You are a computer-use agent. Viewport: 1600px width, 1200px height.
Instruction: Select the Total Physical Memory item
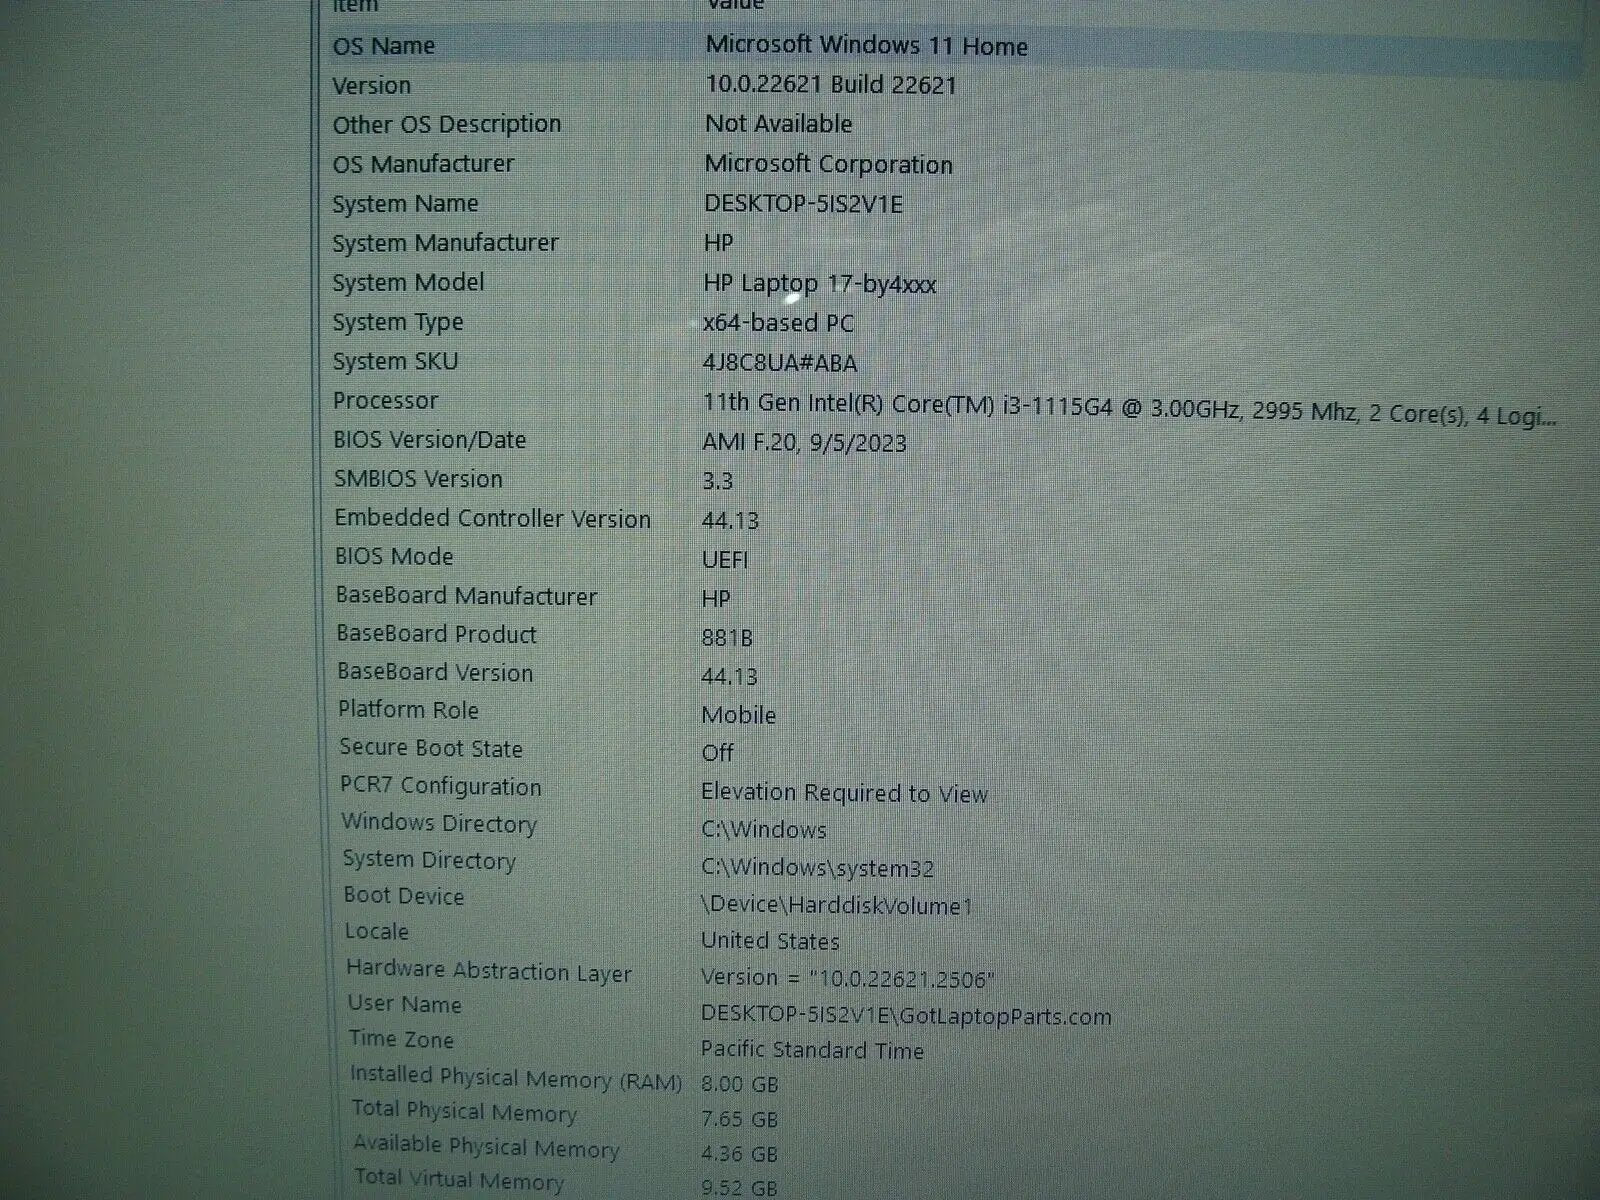(464, 1111)
